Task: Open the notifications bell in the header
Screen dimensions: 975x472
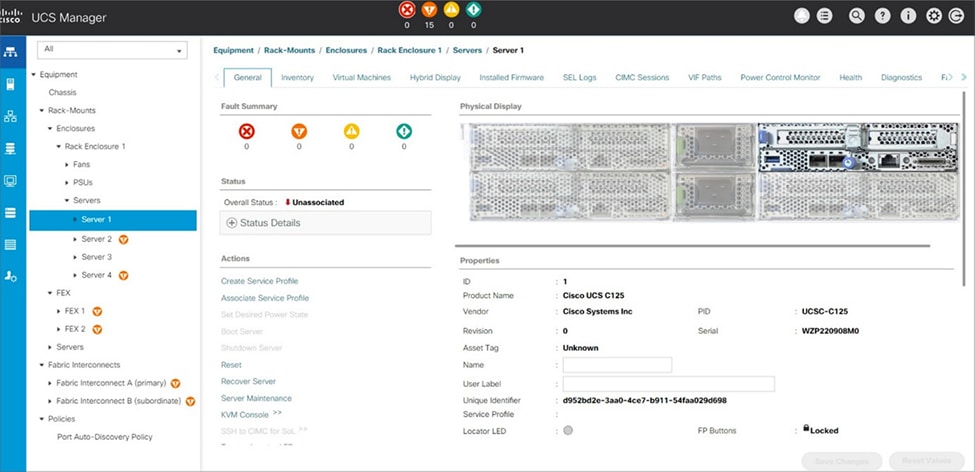Action: (x=802, y=17)
